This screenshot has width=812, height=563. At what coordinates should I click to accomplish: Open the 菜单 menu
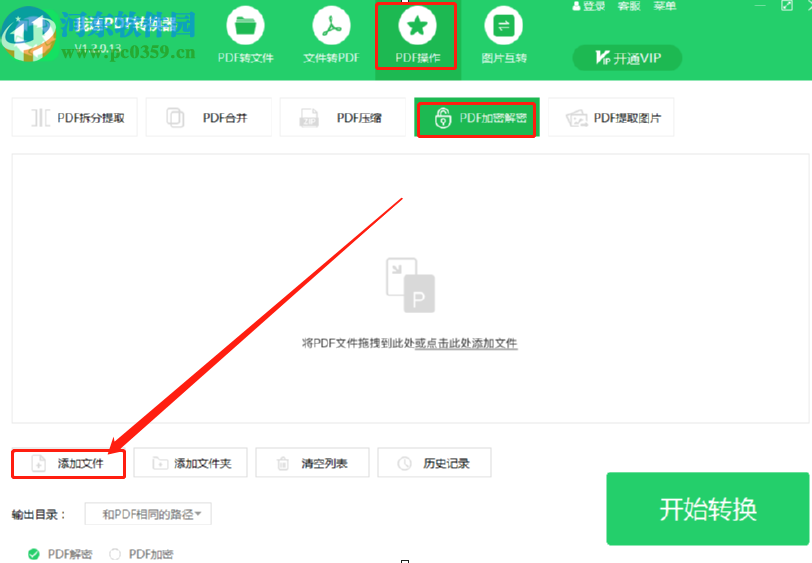665,6
